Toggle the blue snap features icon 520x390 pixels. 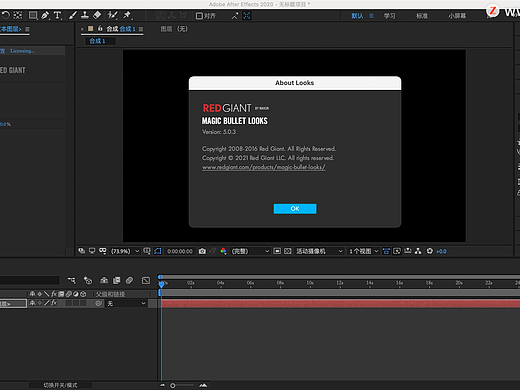tap(247, 16)
